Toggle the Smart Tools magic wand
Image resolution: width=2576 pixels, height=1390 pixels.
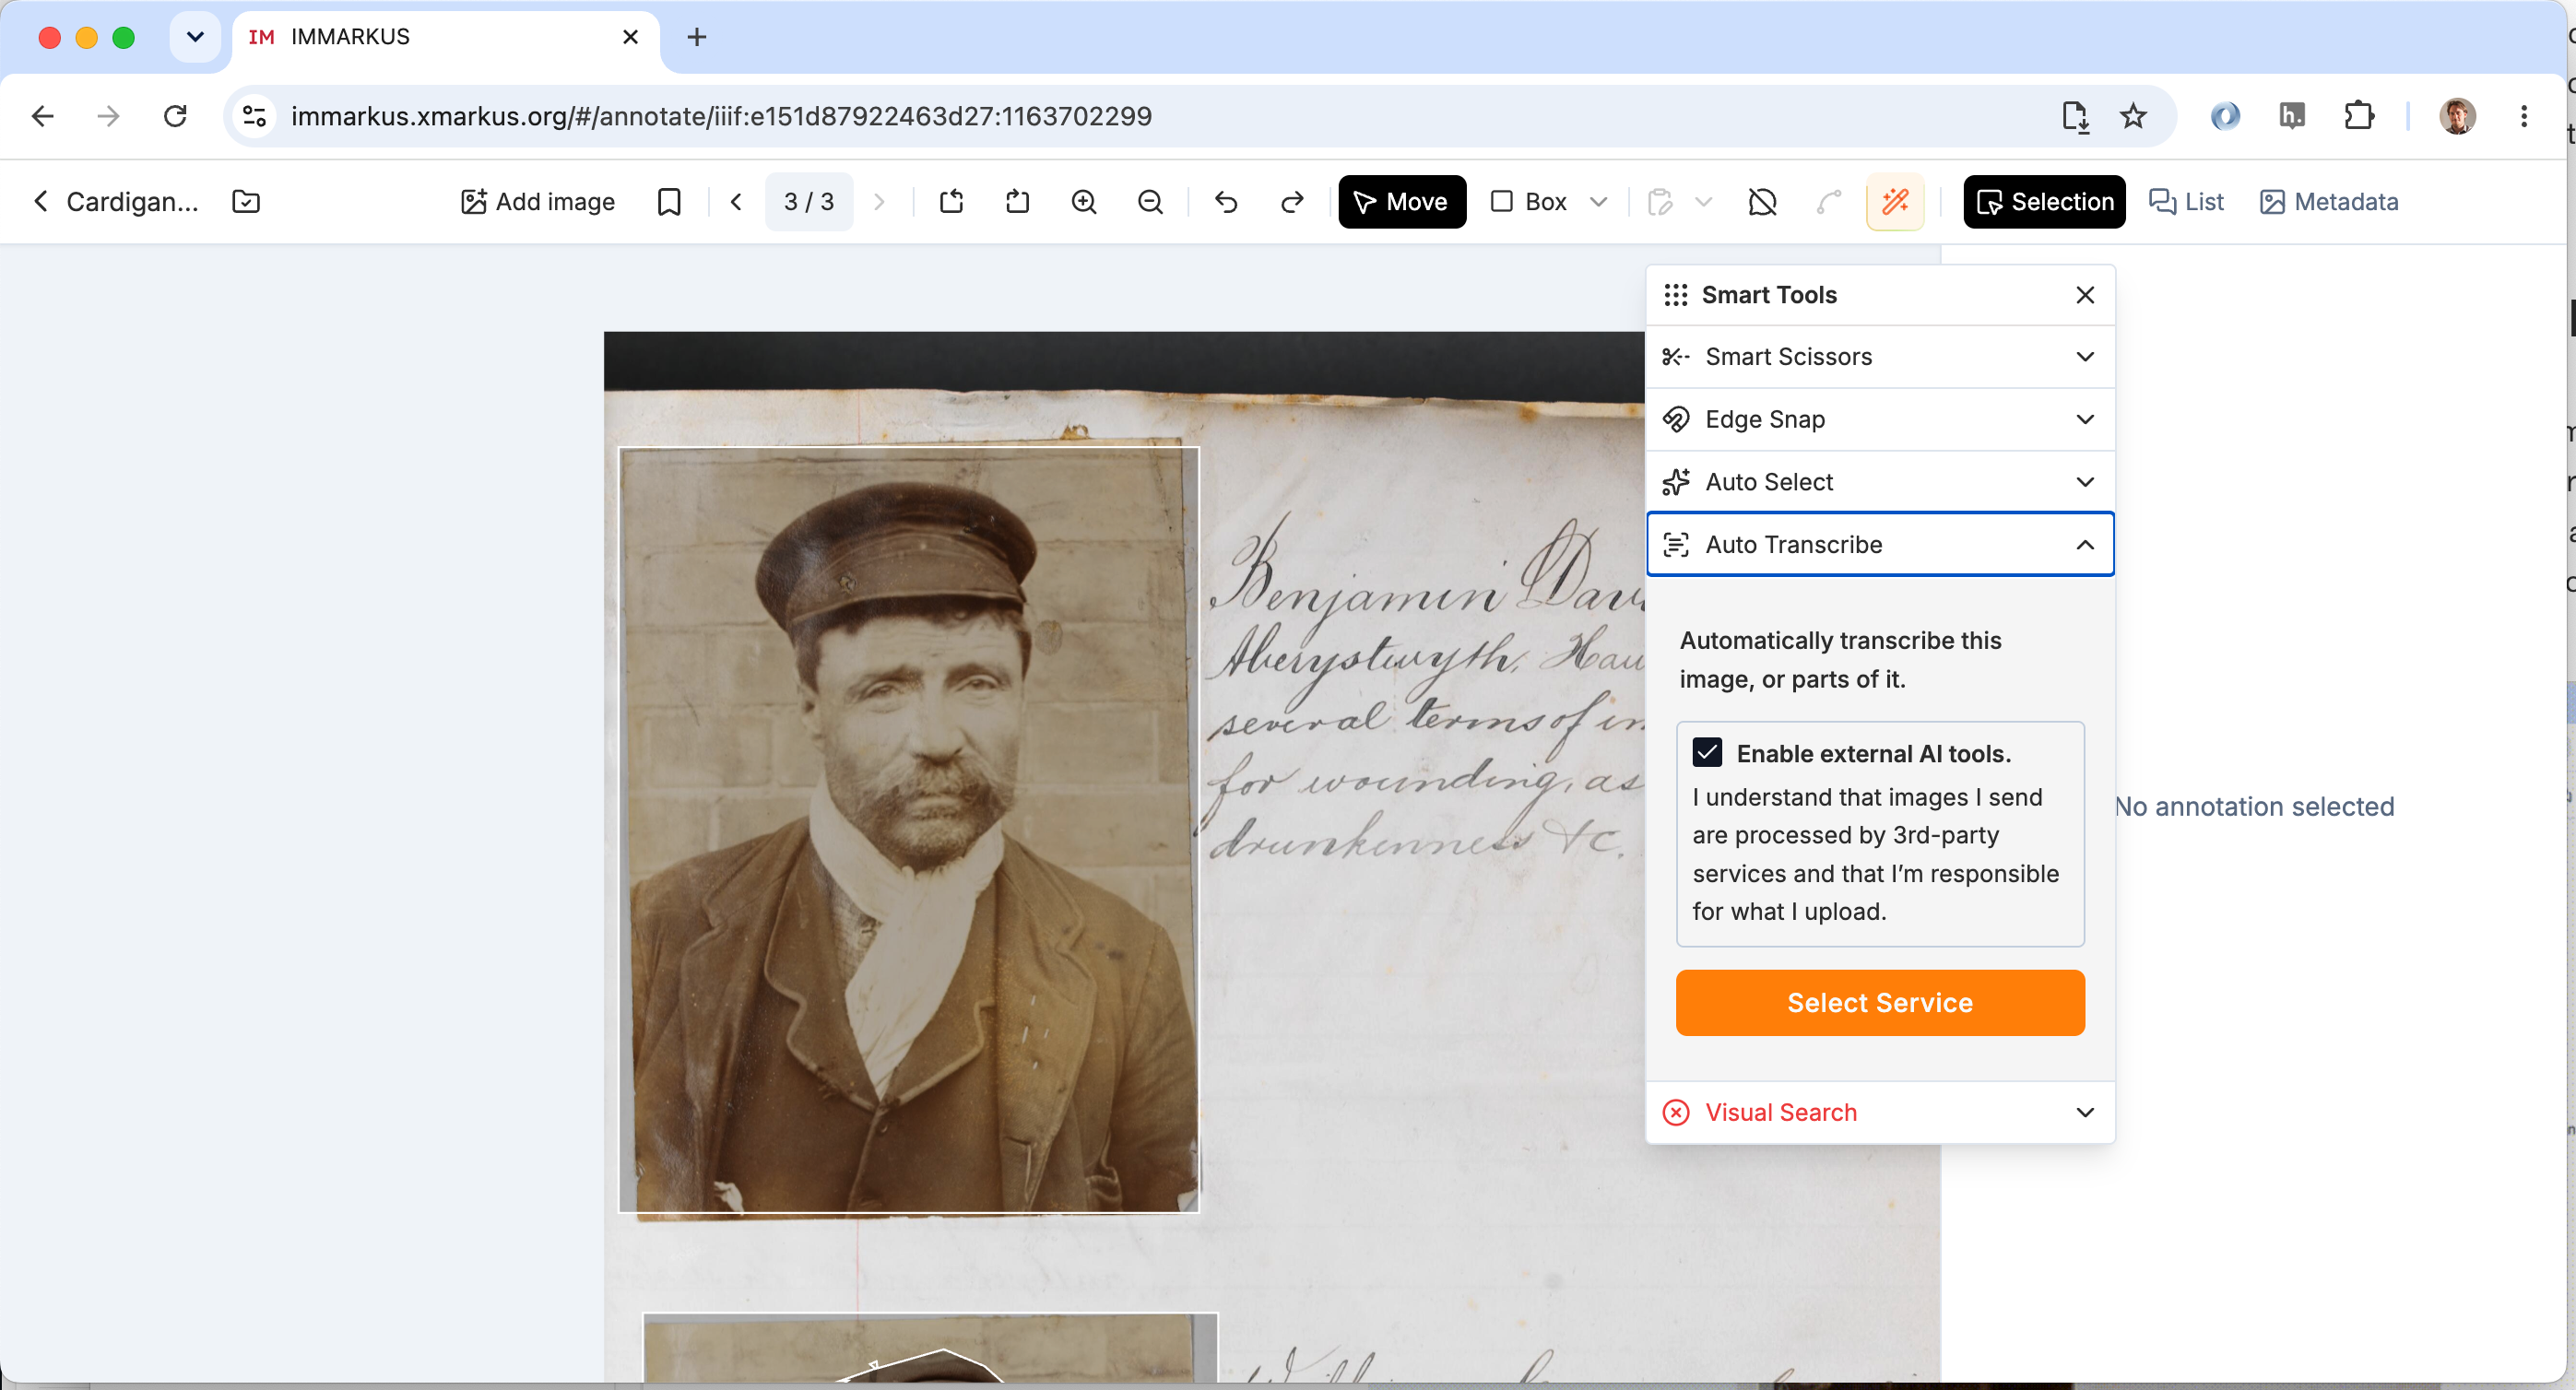(x=1895, y=202)
